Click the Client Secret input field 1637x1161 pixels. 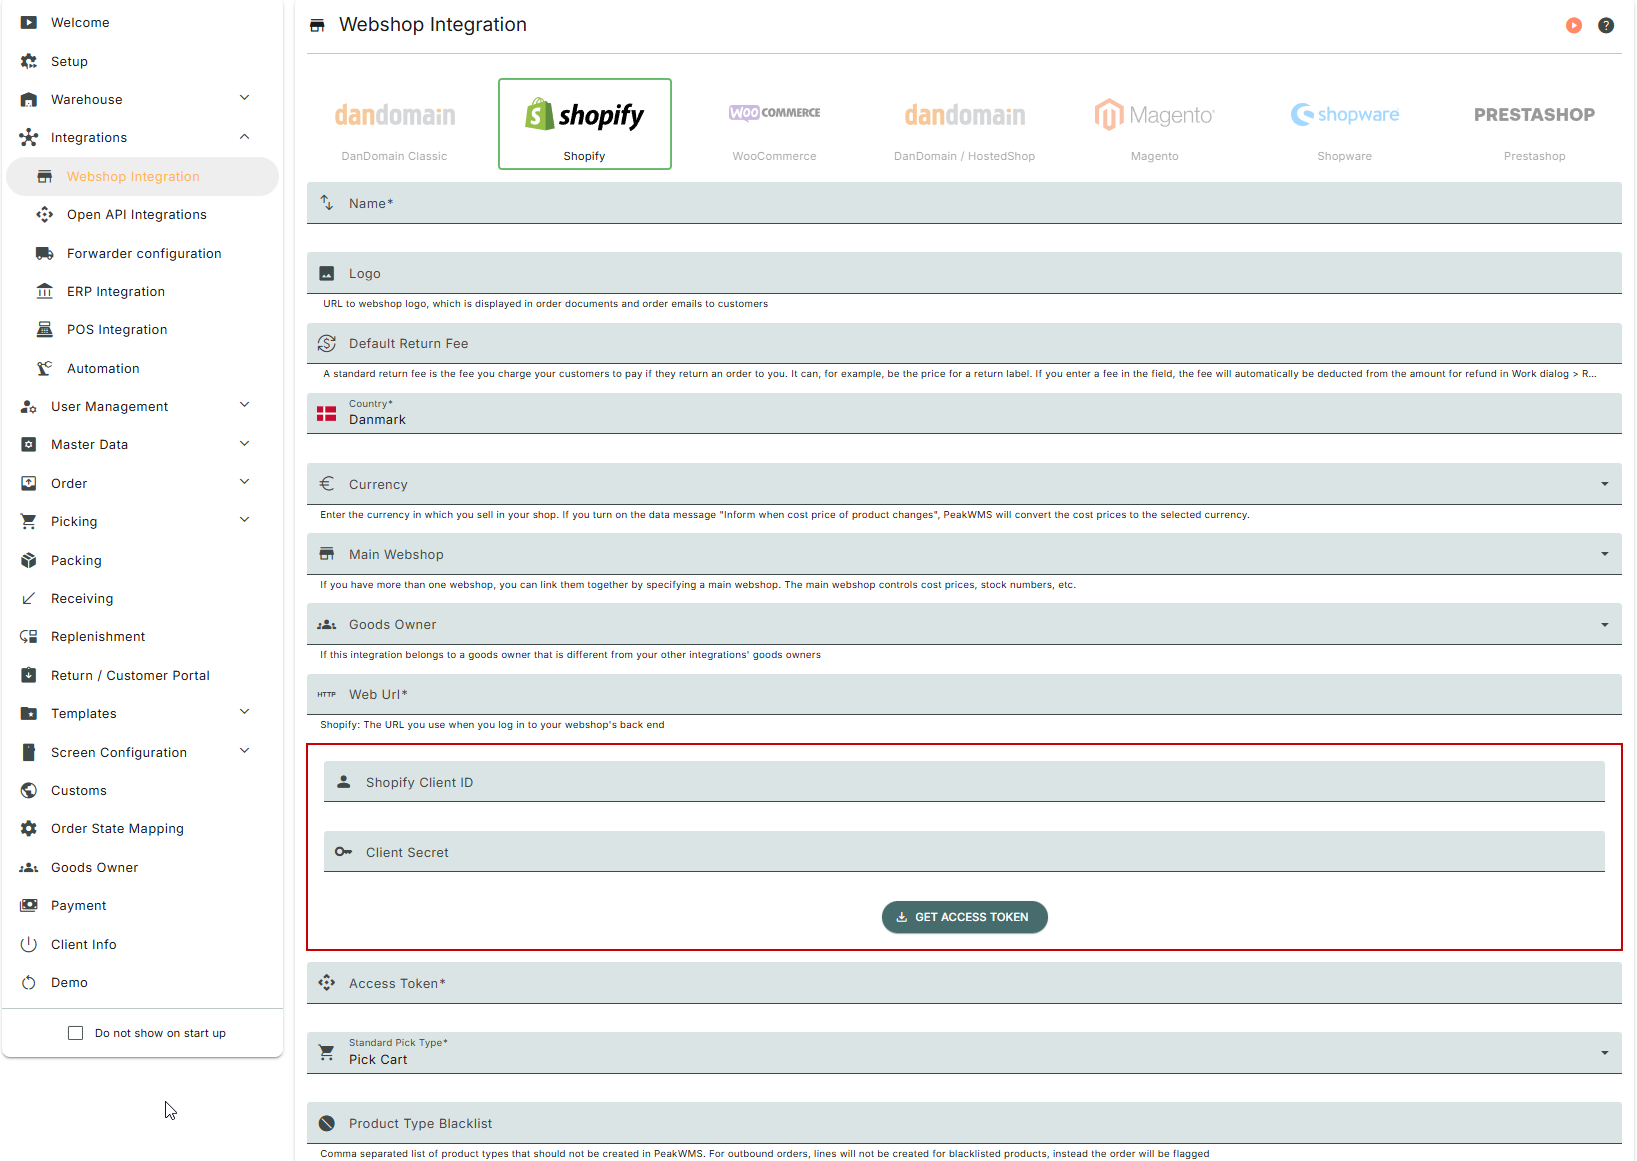[964, 852]
